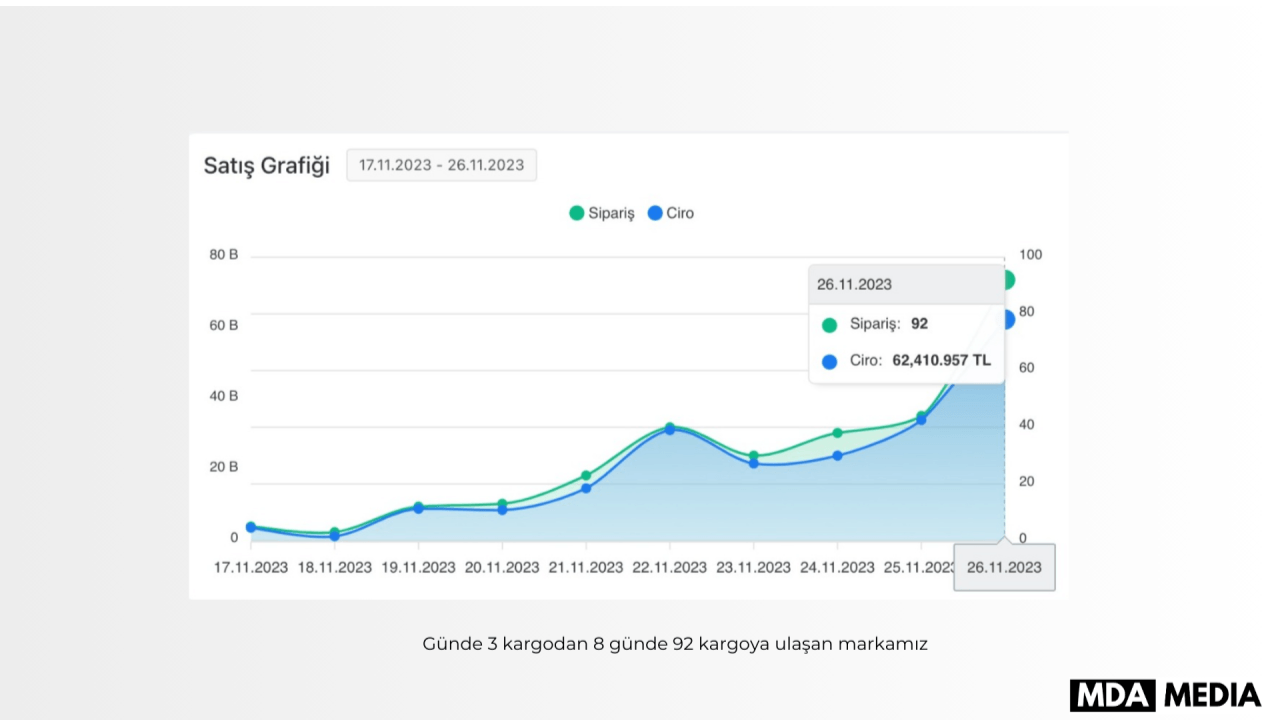Open the 17.11.2023 - 26.11.2023 date range picker
The height and width of the screenshot is (720, 1280).
[441, 165]
